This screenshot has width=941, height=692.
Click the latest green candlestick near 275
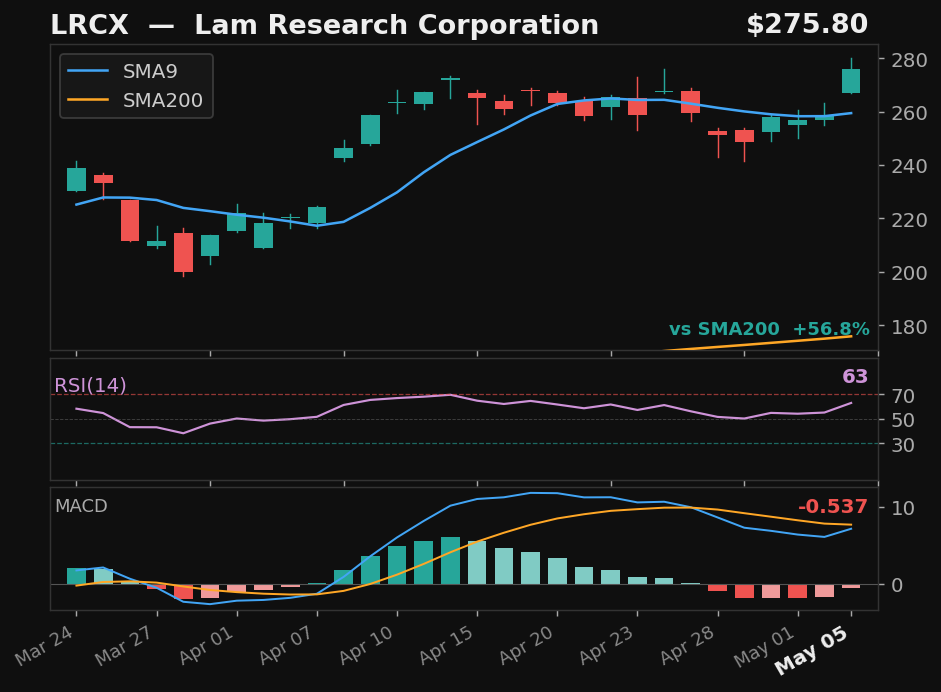pyautogui.click(x=851, y=81)
